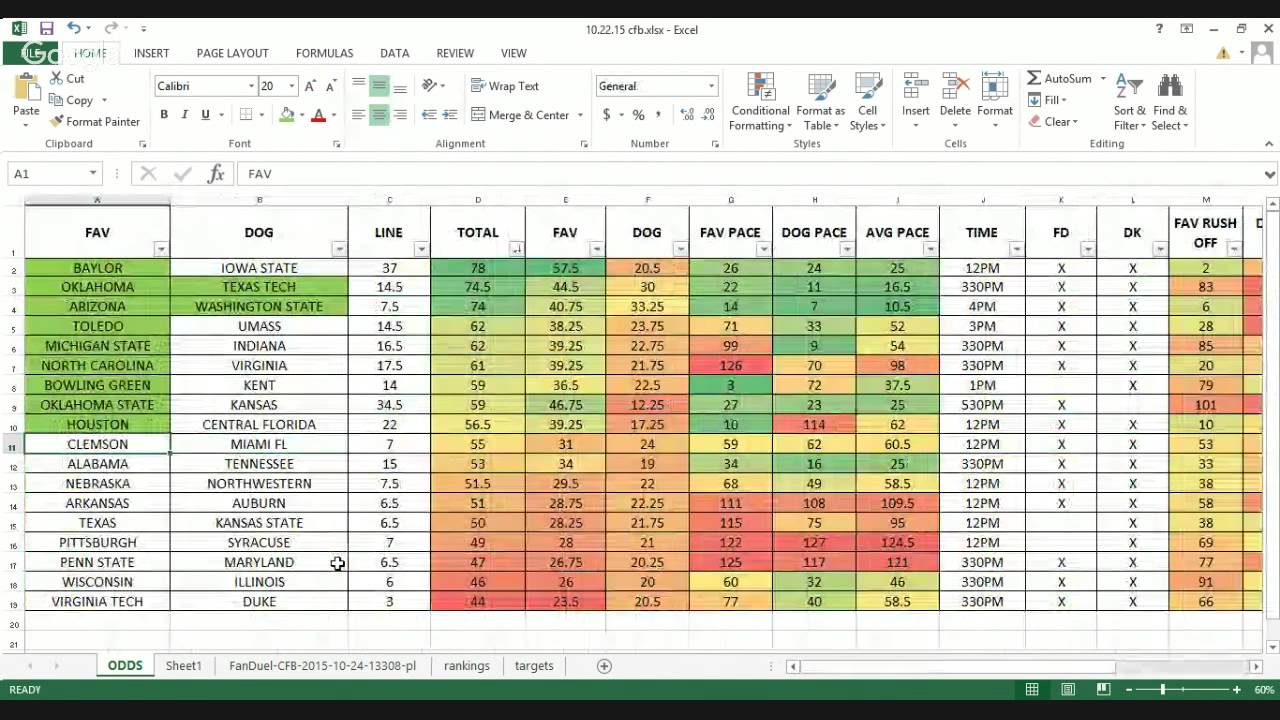Select the Format Painter tool
The width and height of the screenshot is (1280, 720).
pyautogui.click(x=94, y=122)
